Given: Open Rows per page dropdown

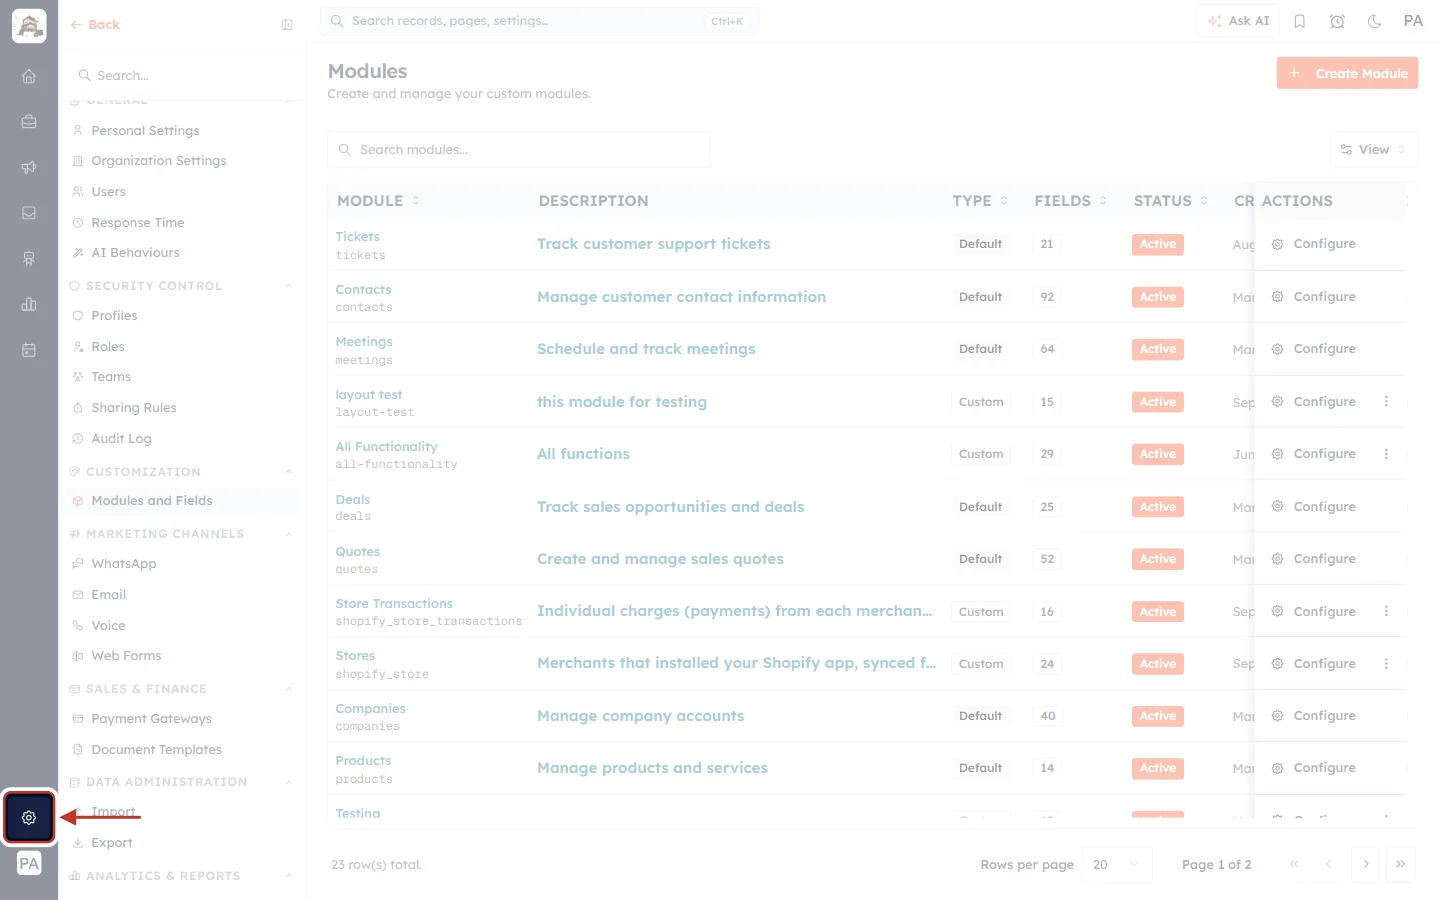Looking at the screenshot, I should [1117, 865].
